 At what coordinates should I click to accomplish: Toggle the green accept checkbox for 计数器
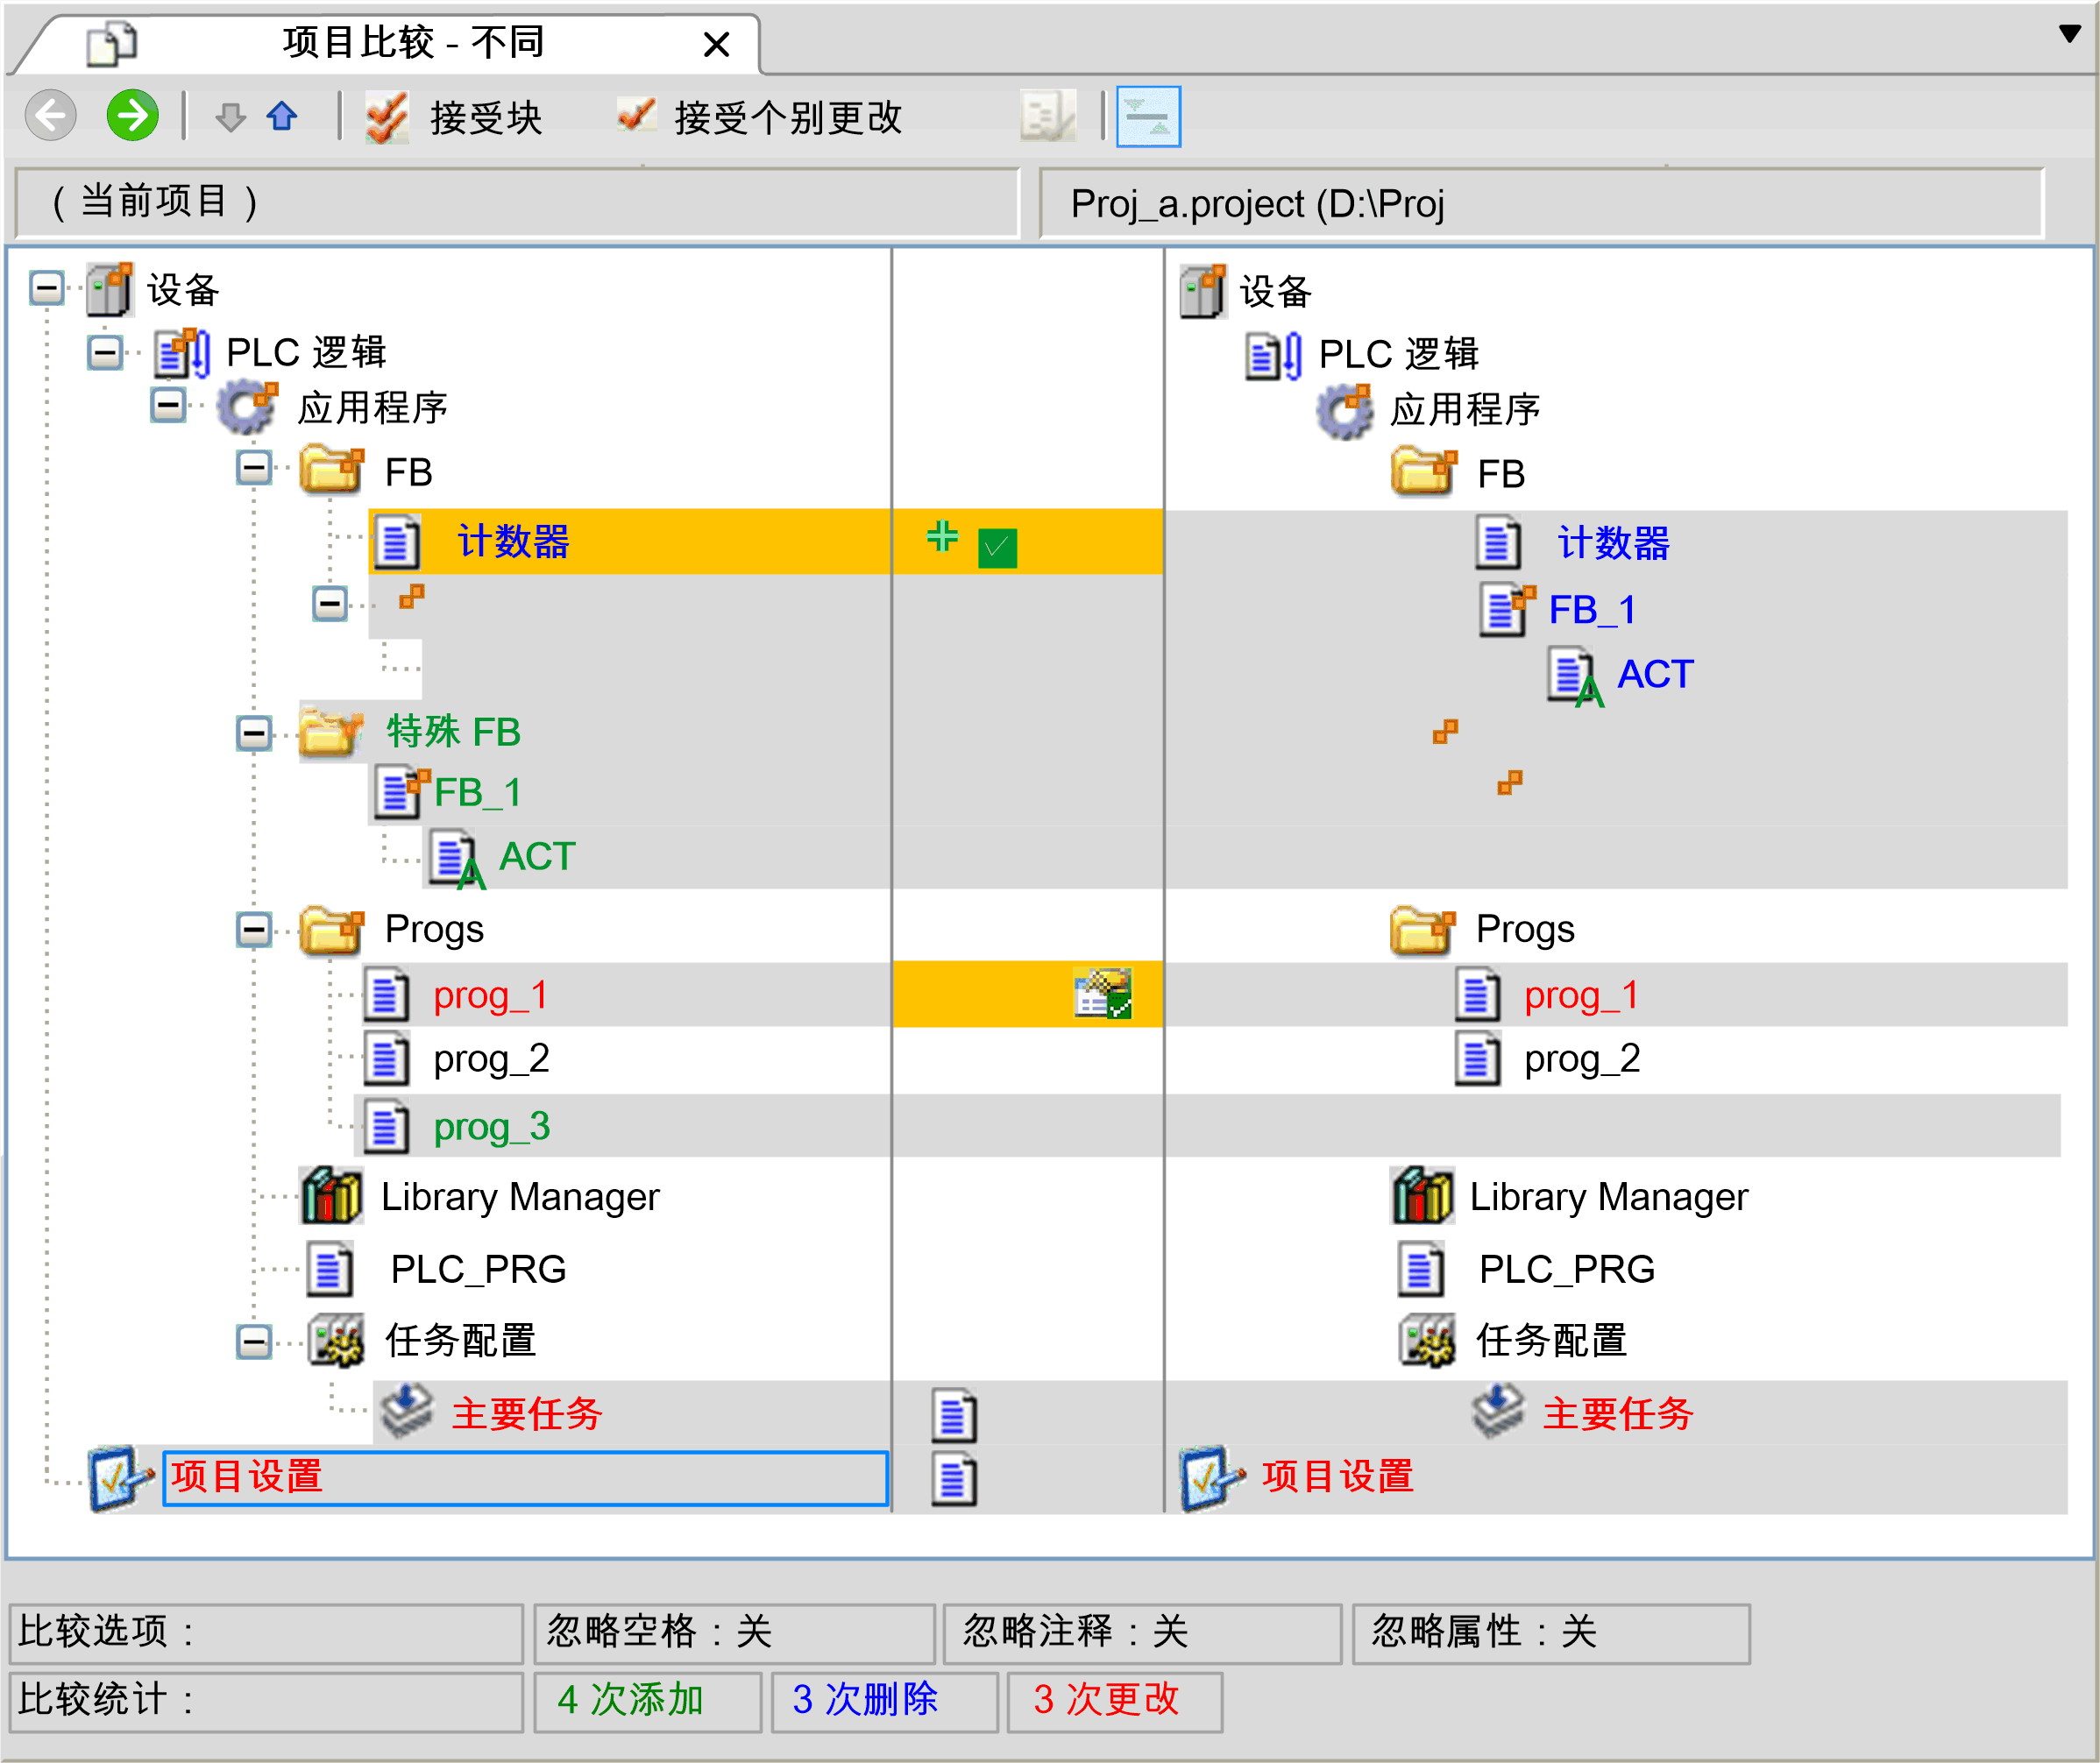[x=997, y=548]
